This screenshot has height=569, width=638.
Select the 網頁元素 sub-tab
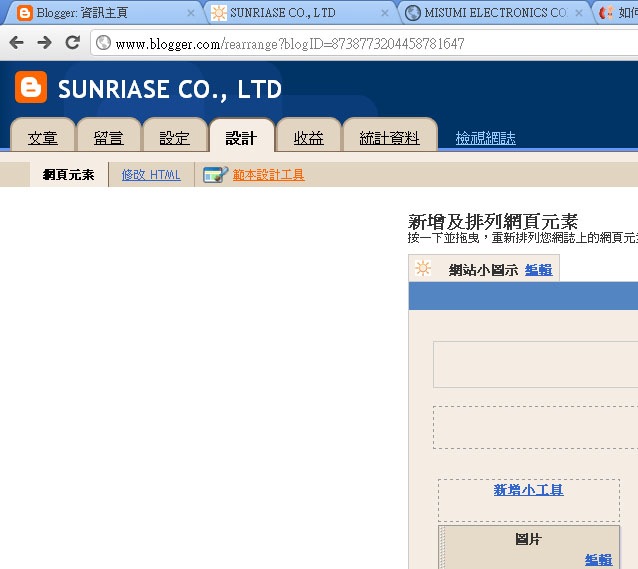[68, 175]
